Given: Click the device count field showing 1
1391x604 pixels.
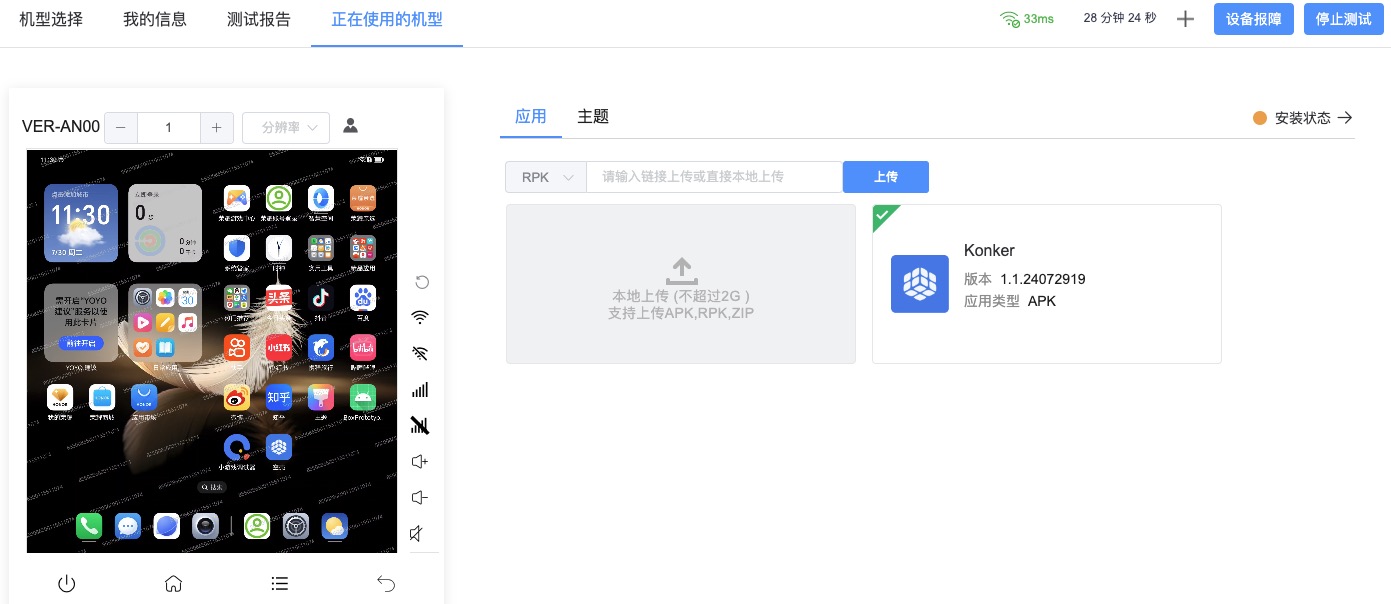Looking at the screenshot, I should tap(169, 127).
